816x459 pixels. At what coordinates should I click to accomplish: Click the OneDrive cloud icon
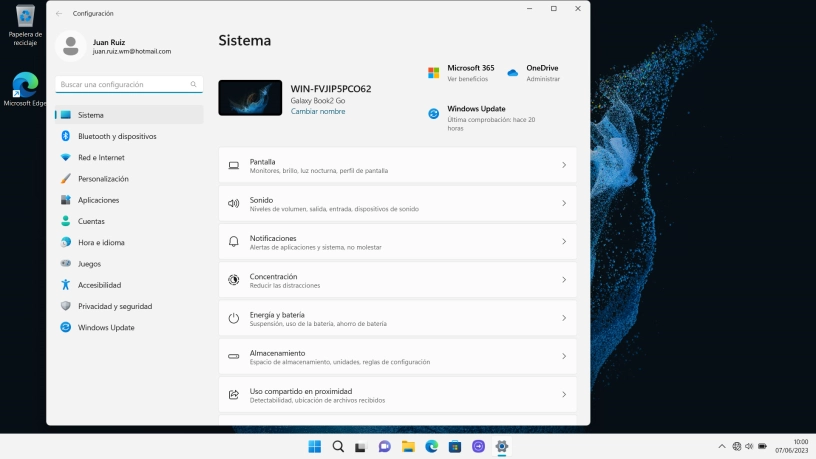click(513, 73)
